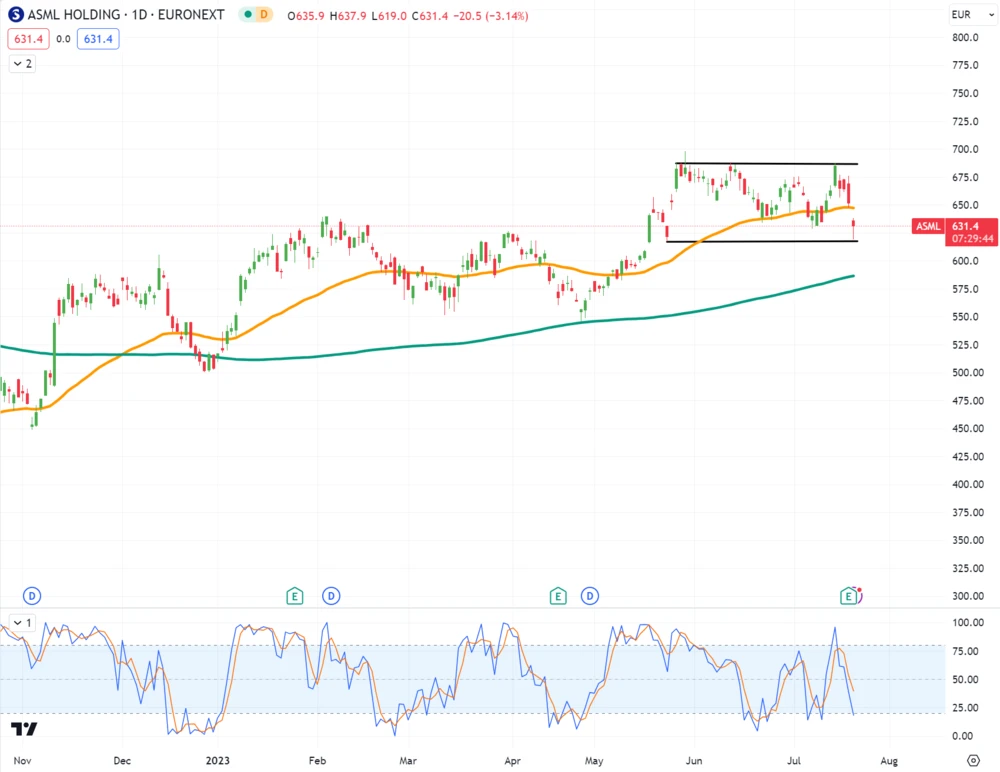Click the blue 631.4 buy price button
The height and width of the screenshot is (772, 1000).
[98, 39]
